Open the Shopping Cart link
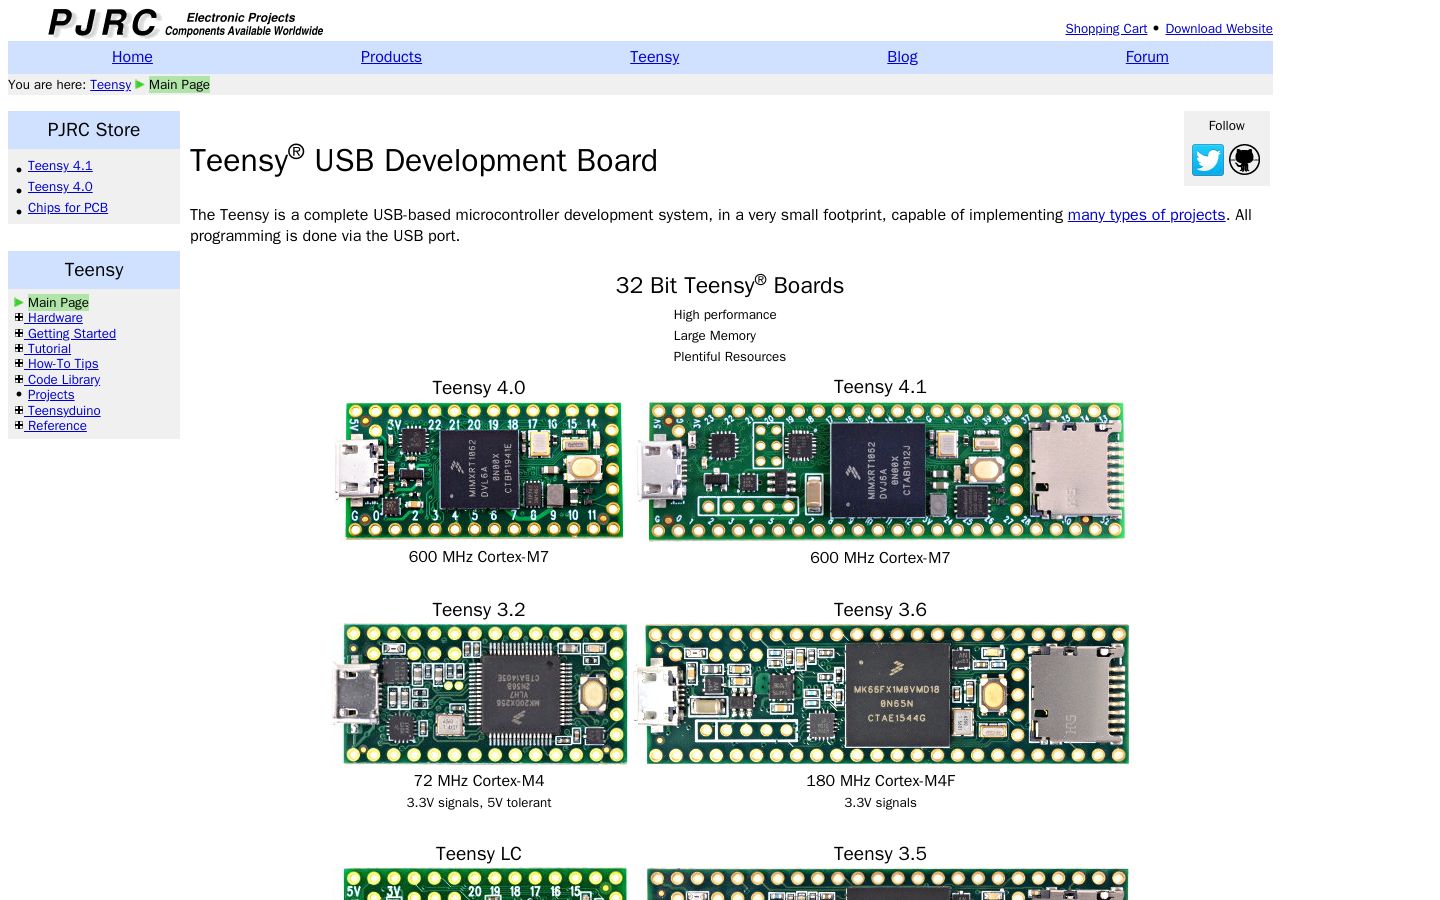Viewport: 1440px width, 900px height. click(x=1106, y=29)
